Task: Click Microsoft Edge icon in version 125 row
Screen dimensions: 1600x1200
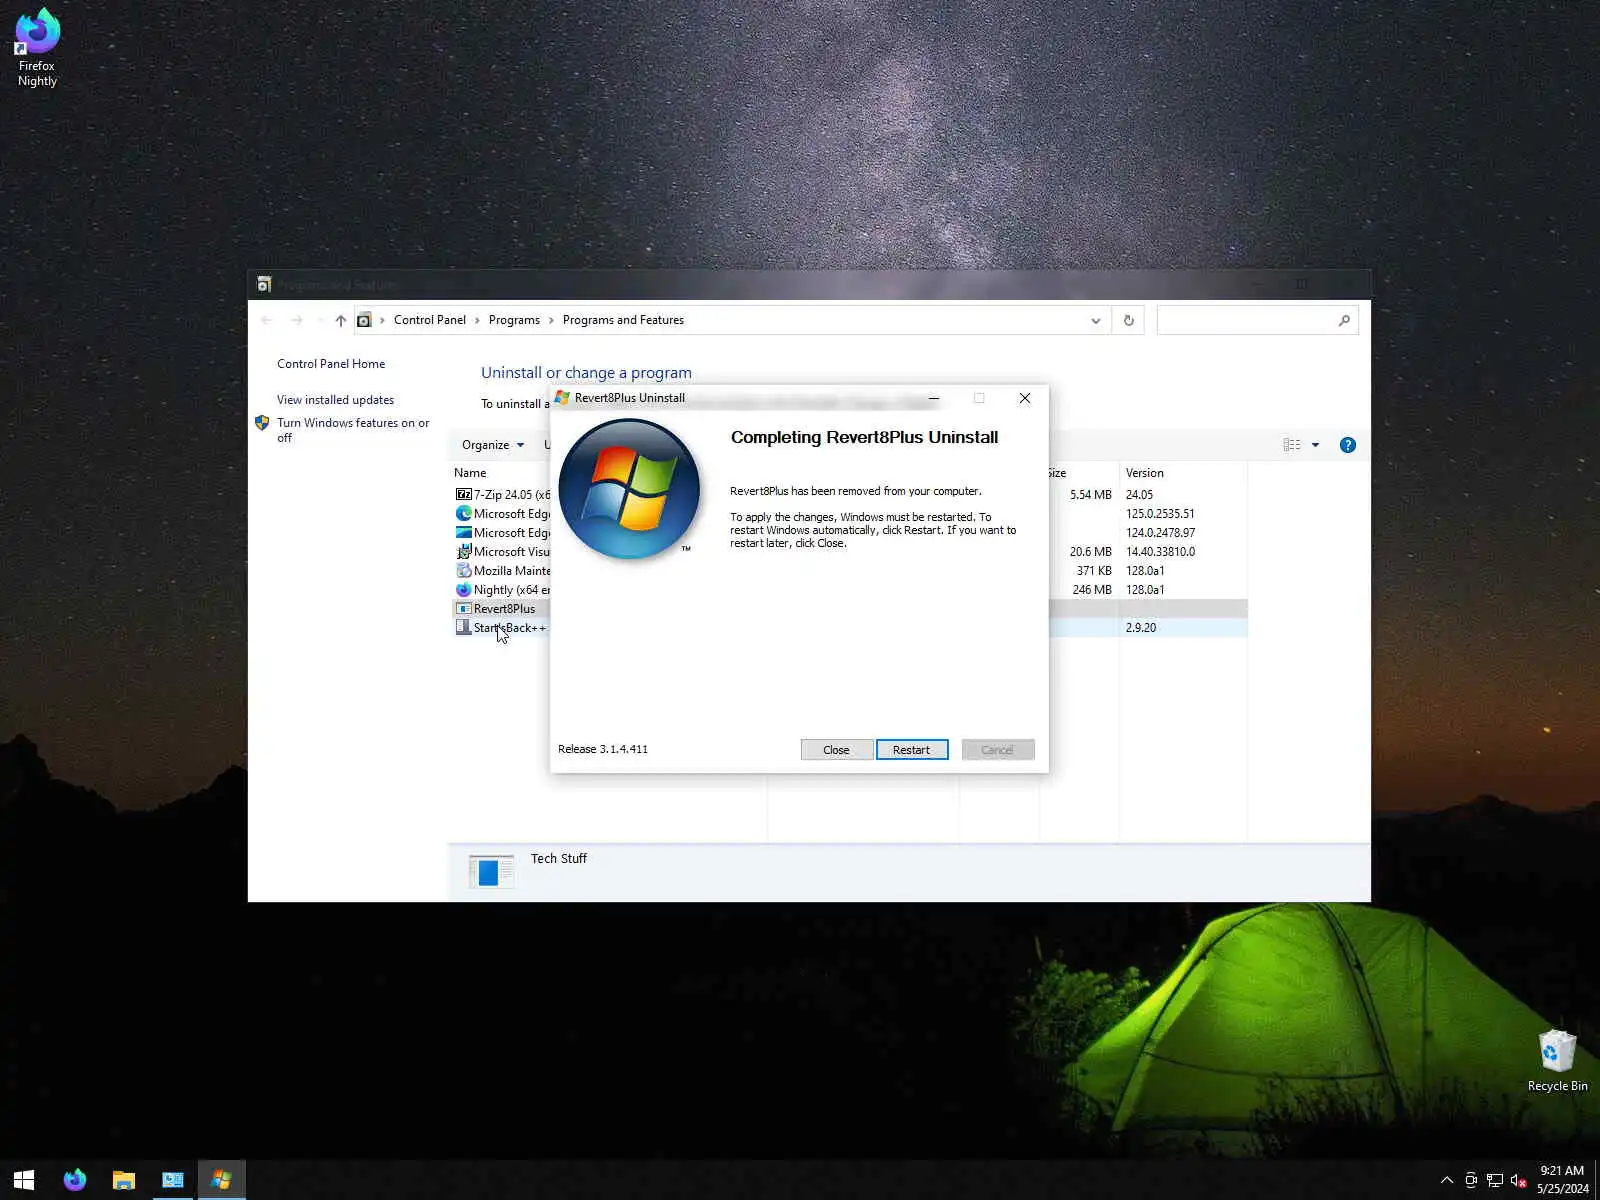Action: coord(463,513)
